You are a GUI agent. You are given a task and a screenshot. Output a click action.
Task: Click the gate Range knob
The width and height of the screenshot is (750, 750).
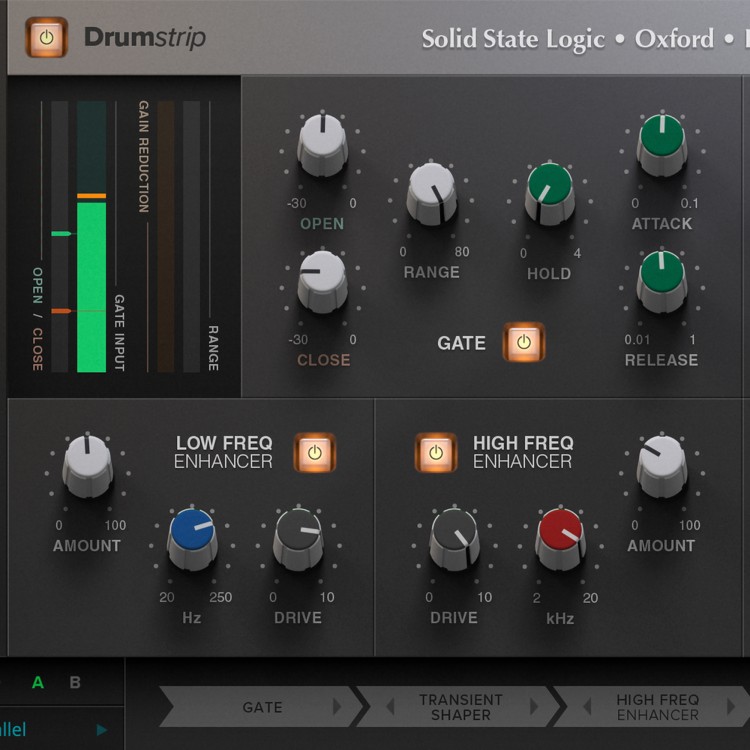tap(431, 191)
